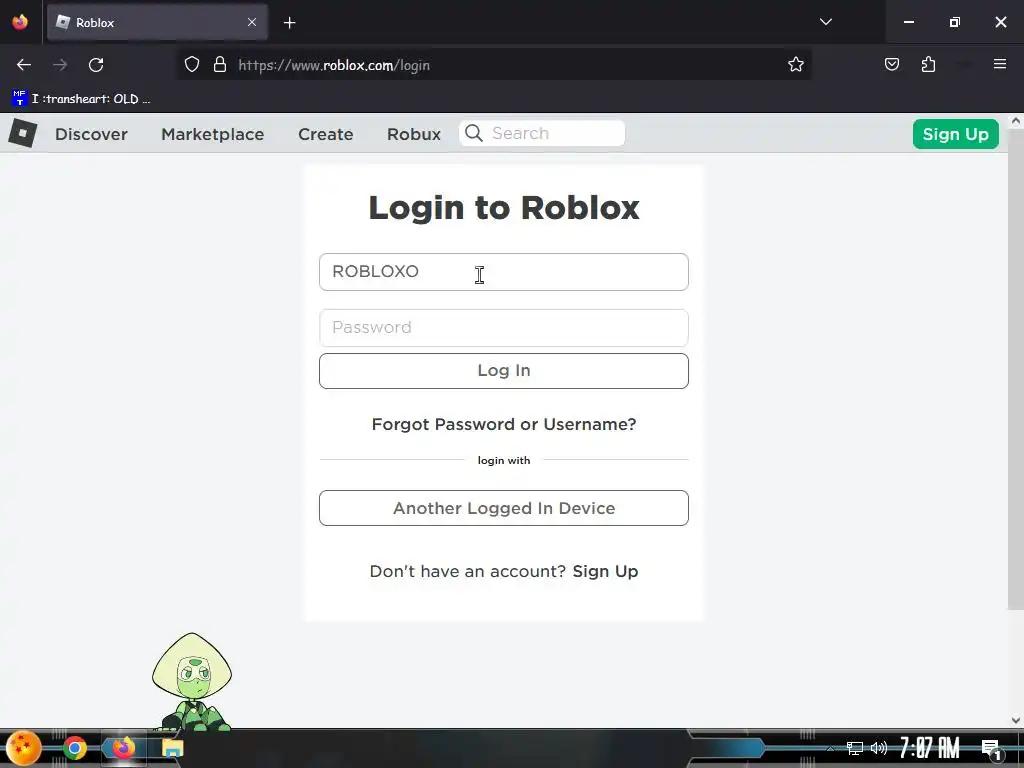Click the Password field
This screenshot has width=1024, height=768.
click(504, 328)
